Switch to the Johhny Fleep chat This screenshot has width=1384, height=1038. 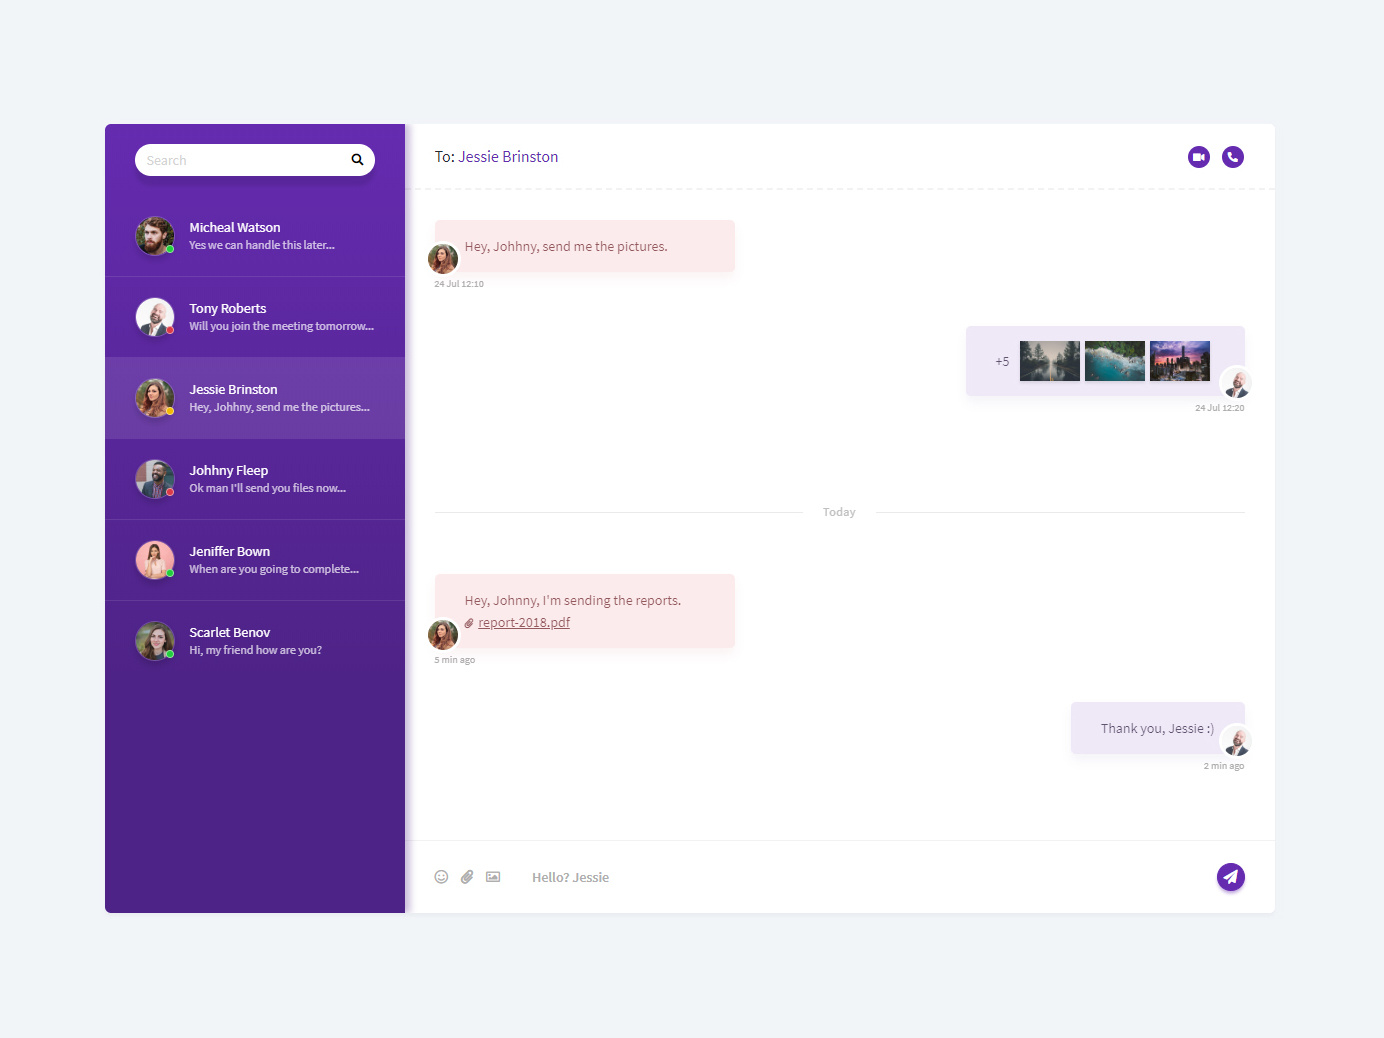[x=255, y=478]
